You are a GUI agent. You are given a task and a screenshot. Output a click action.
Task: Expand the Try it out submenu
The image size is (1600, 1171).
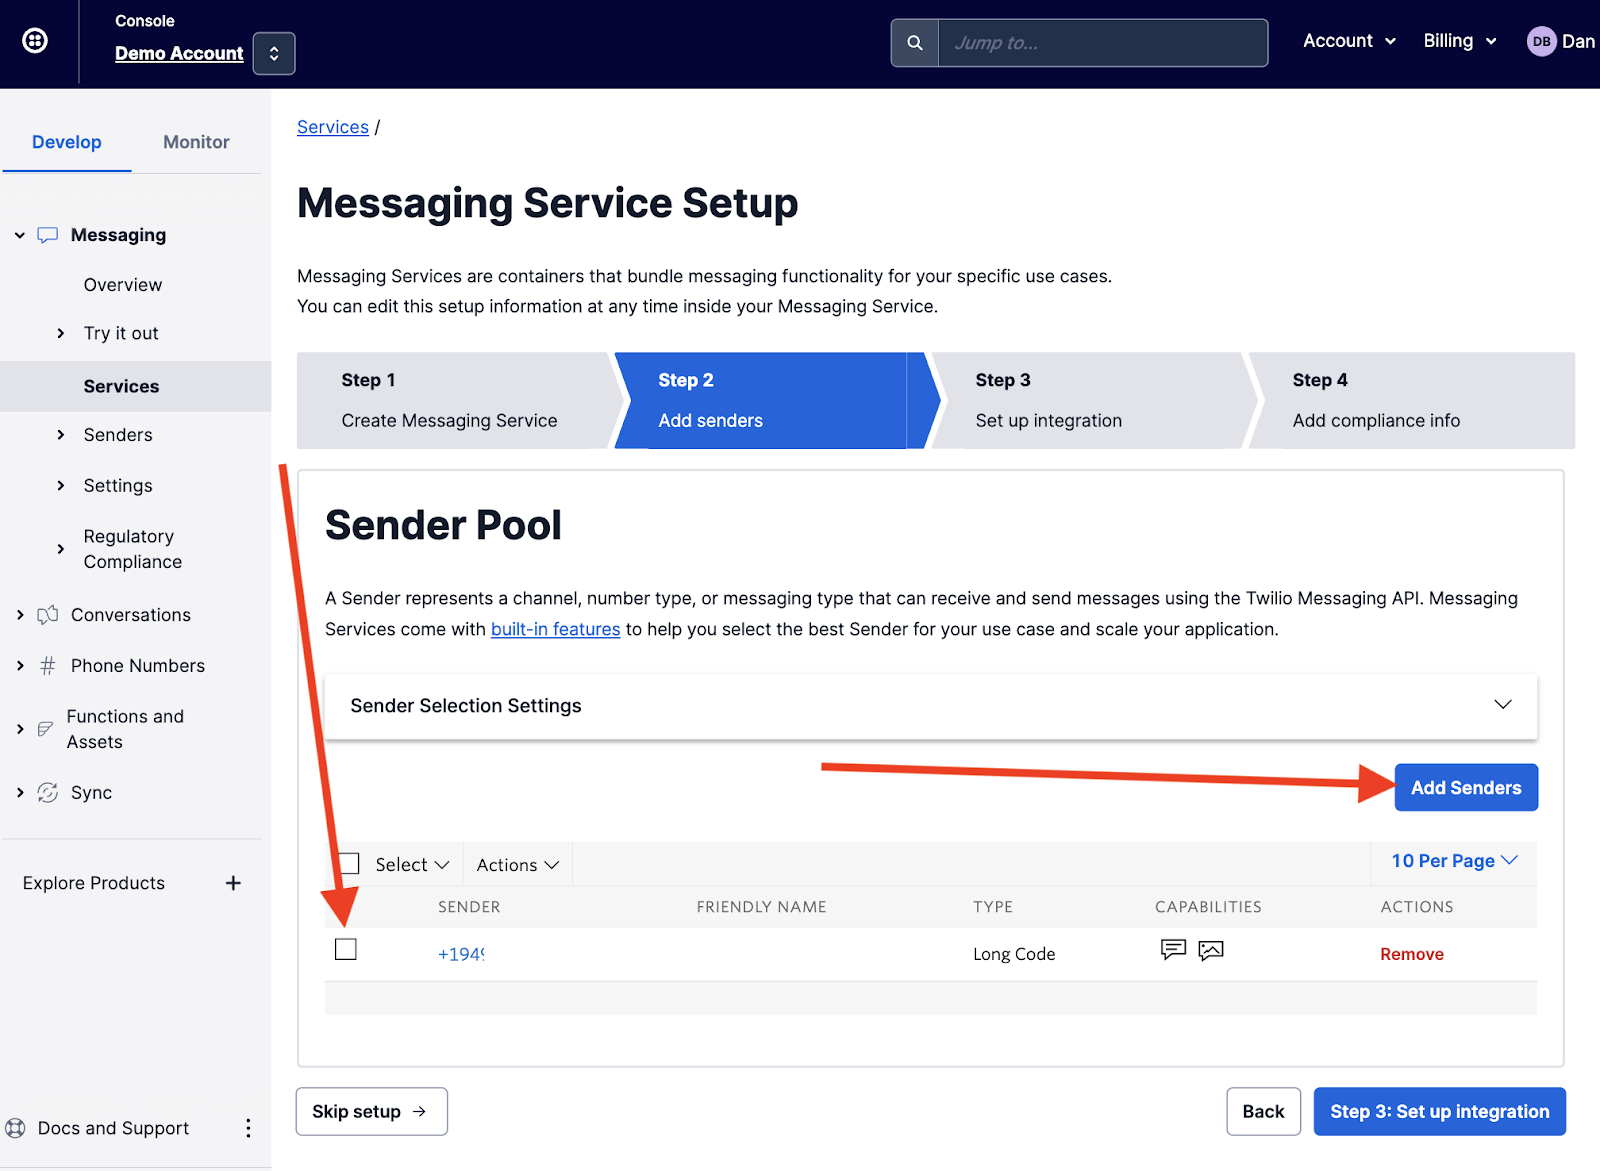[x=61, y=333]
